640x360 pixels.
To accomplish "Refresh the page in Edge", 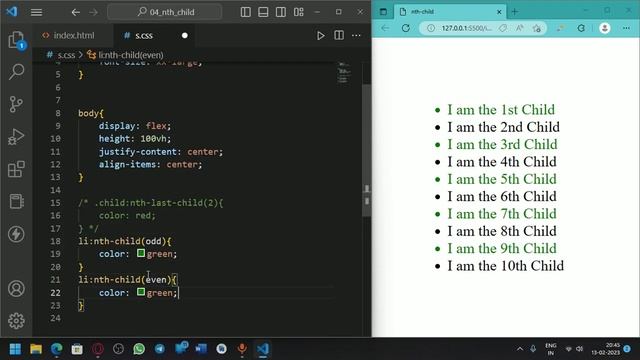I will coord(406,28).
